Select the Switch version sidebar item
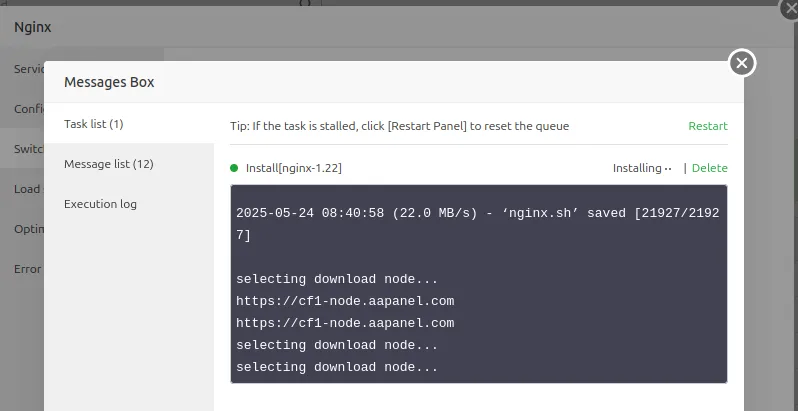Image resolution: width=798 pixels, height=411 pixels. coord(29,149)
